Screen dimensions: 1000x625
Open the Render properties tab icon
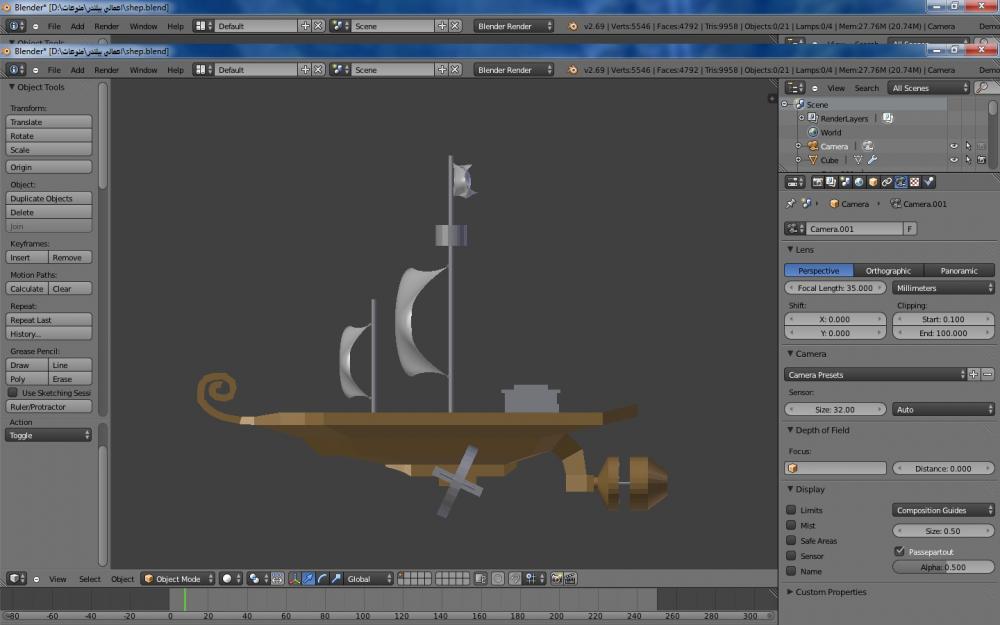pos(817,182)
